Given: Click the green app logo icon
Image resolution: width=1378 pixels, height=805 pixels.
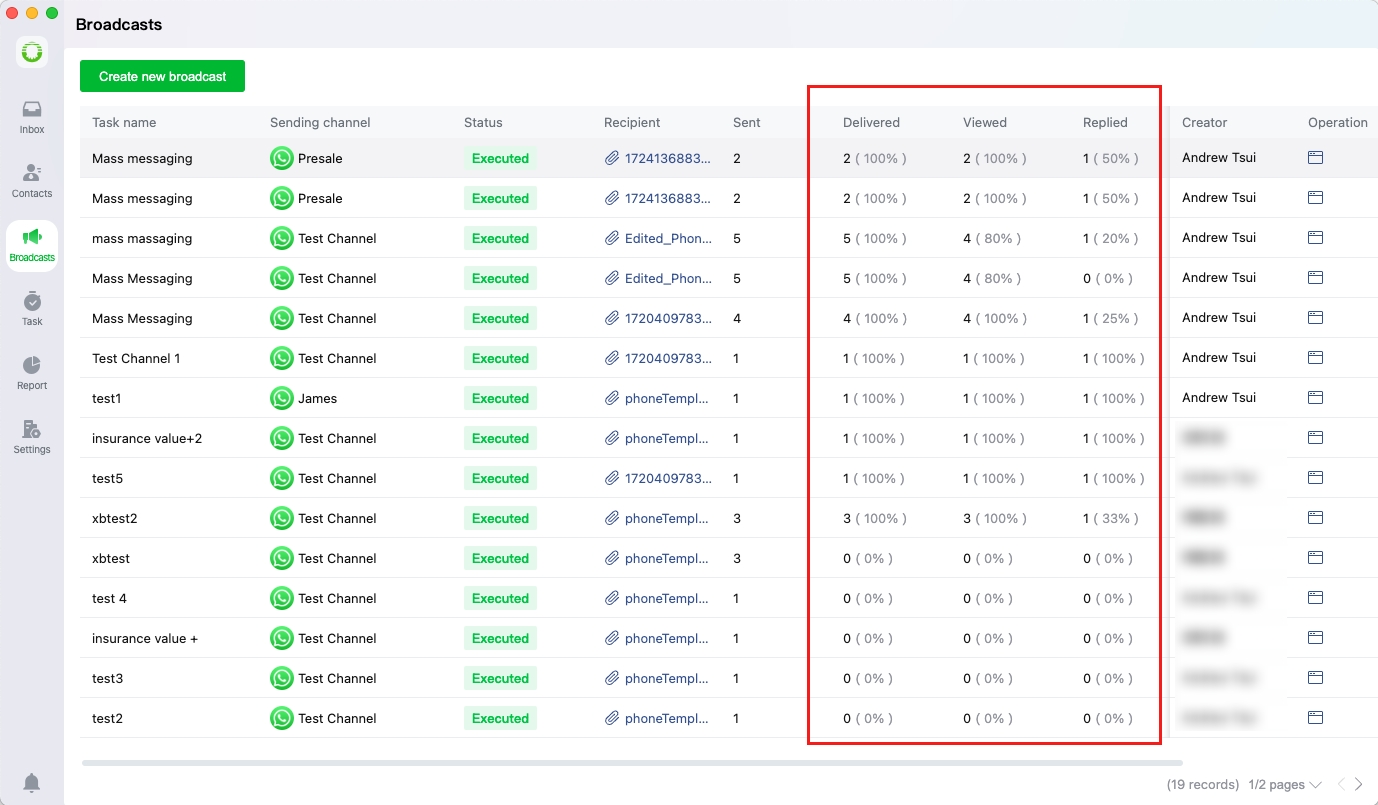Looking at the screenshot, I should (x=32, y=52).
